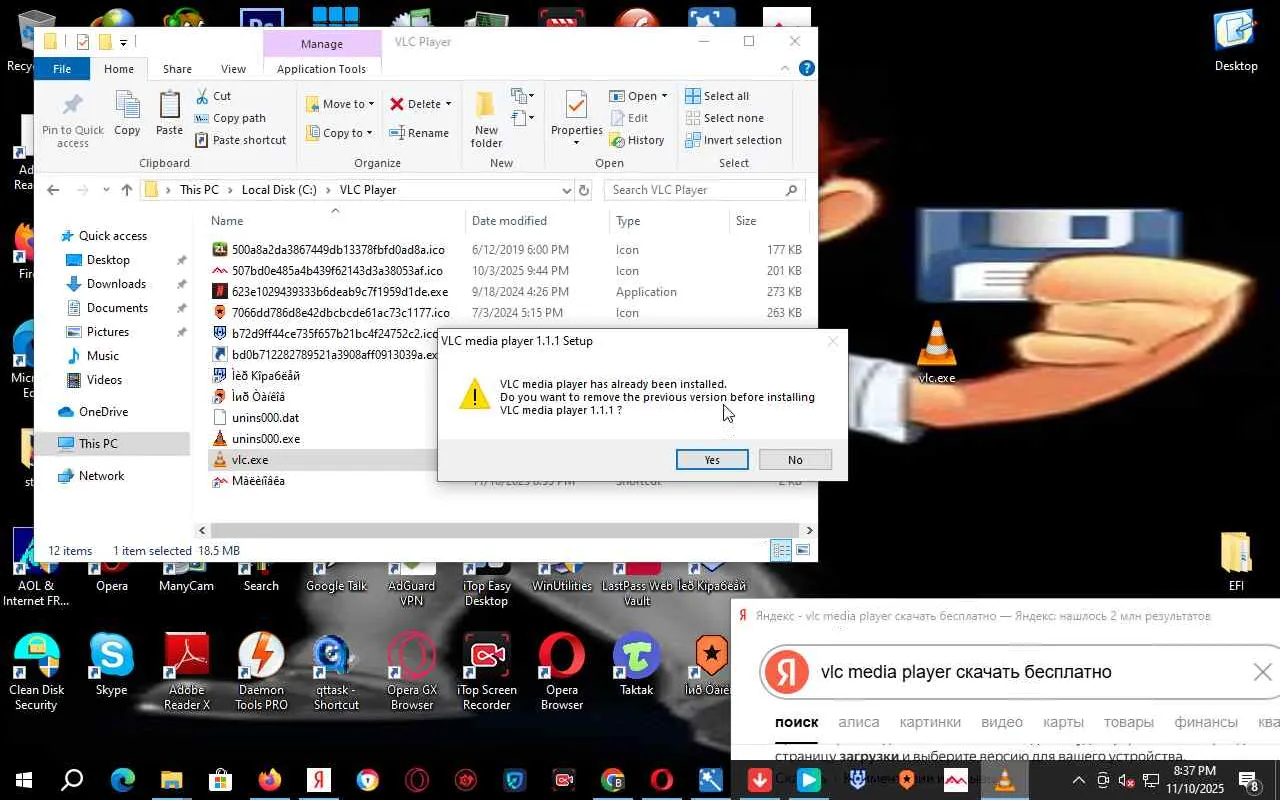Select the Taktak desktop icon
Image resolution: width=1280 pixels, height=800 pixels.
[637, 664]
